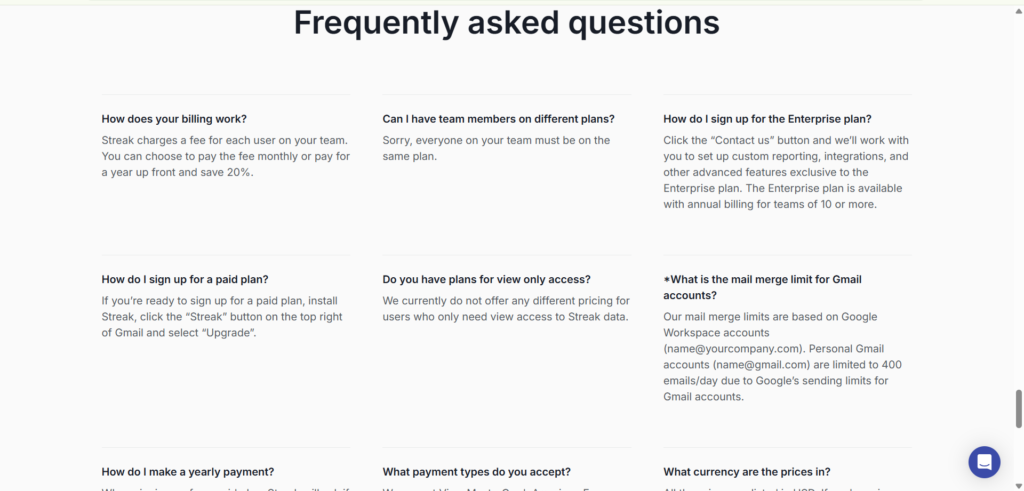
Task: Click the answer mentioning "Upgrade" in Gmail
Action: coord(222,317)
